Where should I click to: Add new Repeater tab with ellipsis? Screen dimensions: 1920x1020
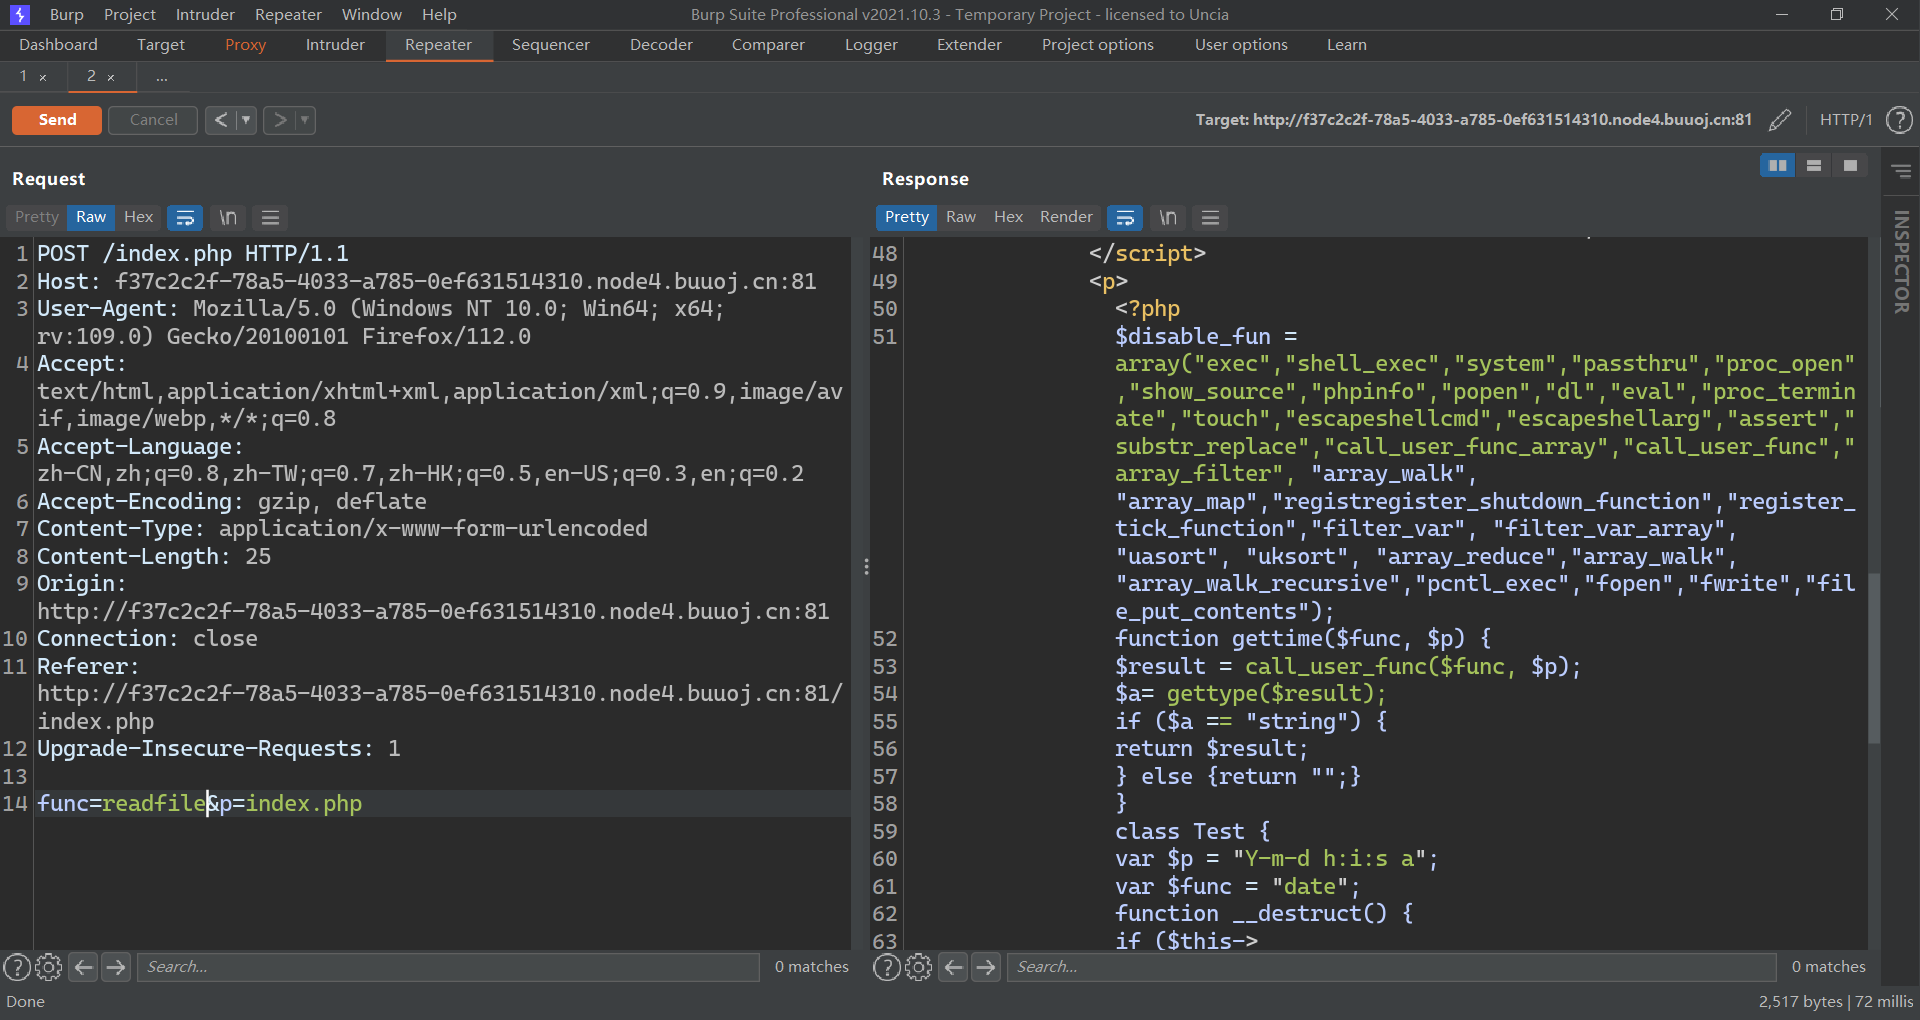click(x=162, y=77)
